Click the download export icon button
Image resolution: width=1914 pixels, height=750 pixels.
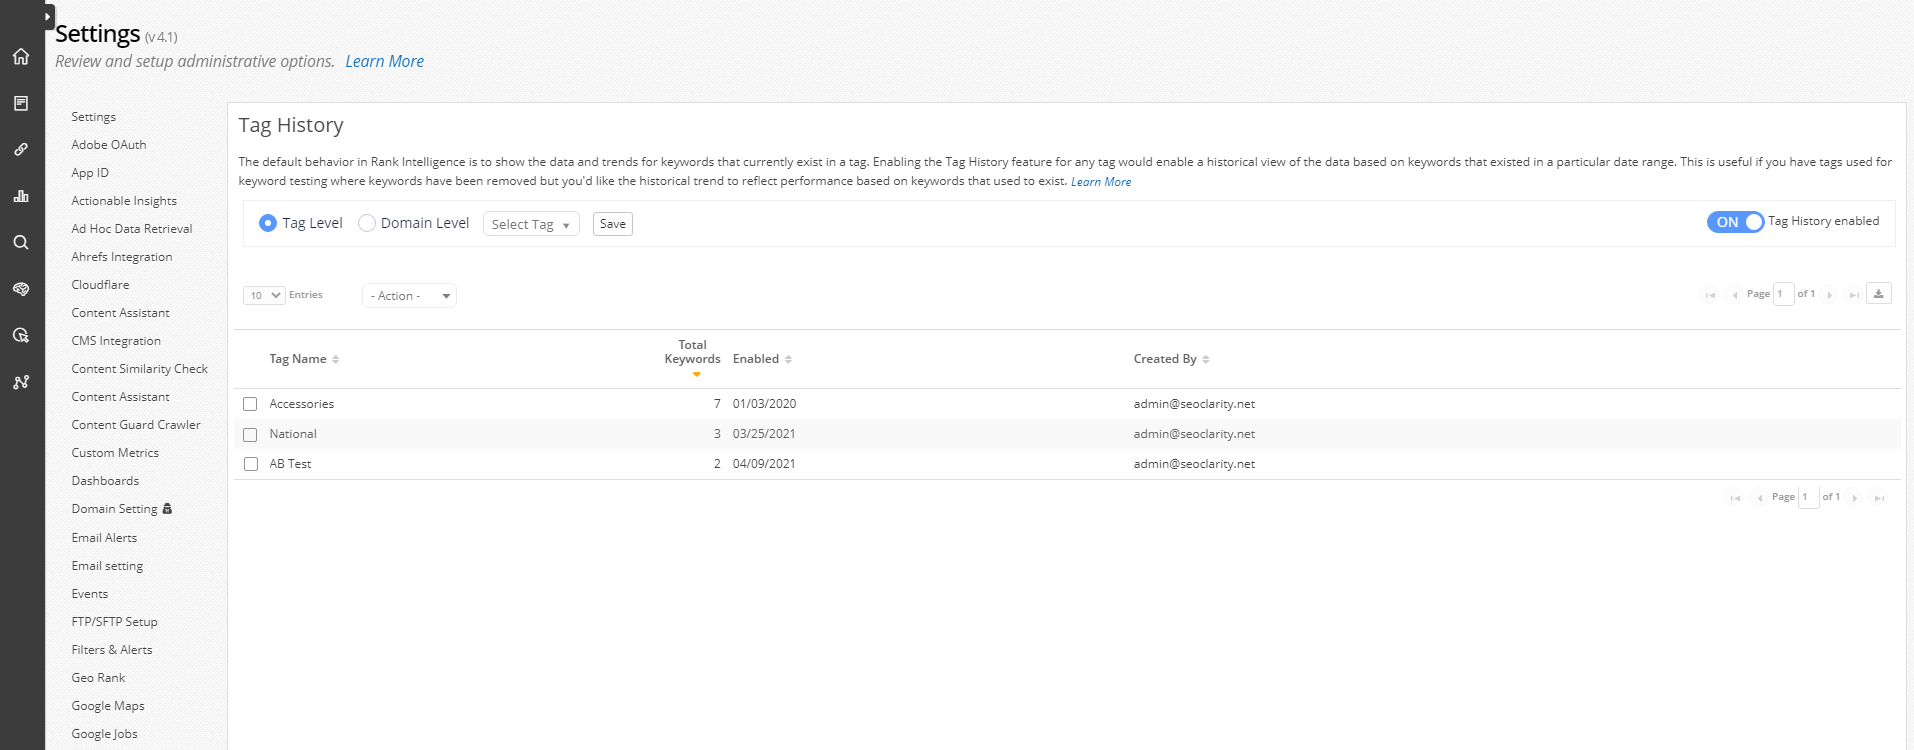1878,294
